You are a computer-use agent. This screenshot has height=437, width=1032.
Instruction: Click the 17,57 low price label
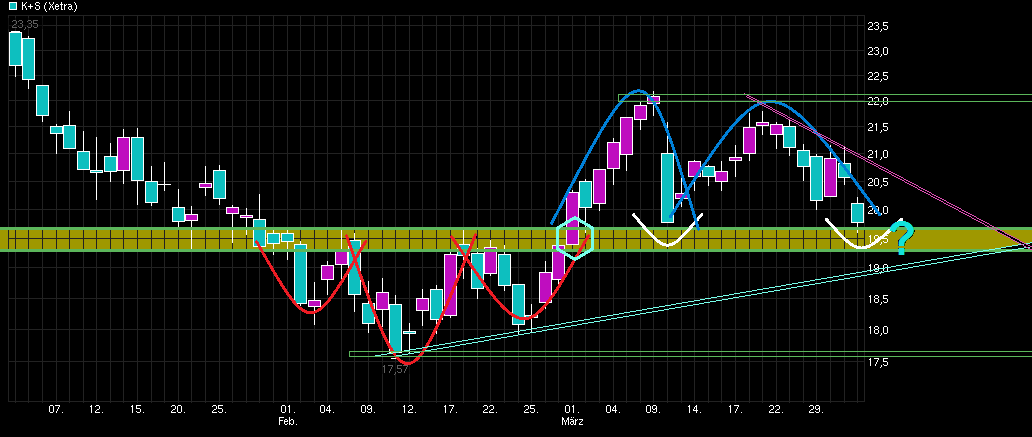[x=395, y=370]
